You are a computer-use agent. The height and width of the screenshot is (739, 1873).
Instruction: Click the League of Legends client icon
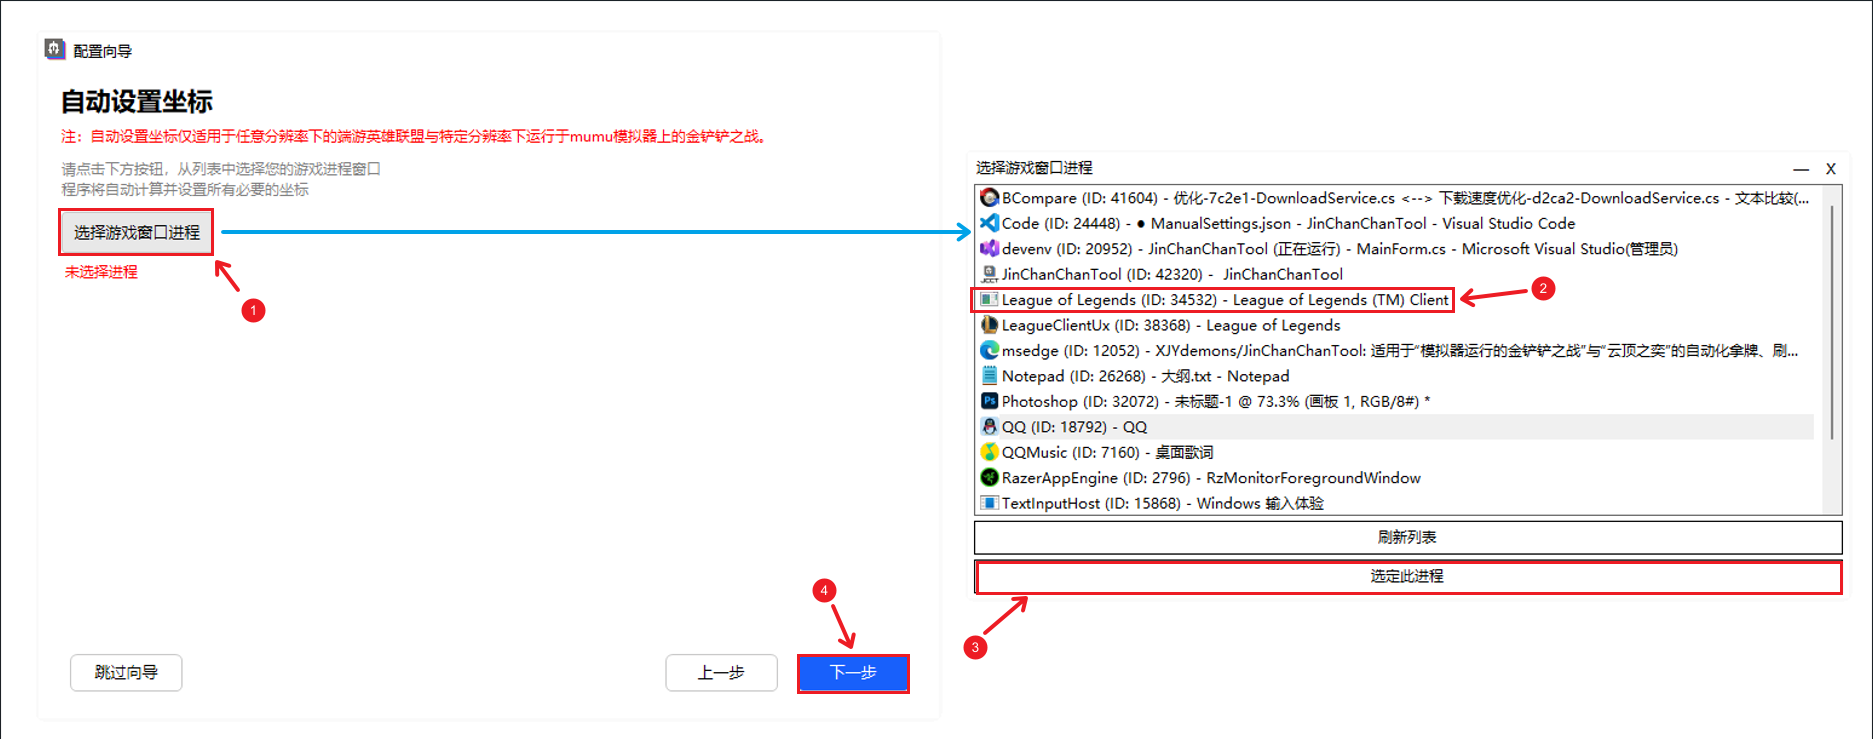click(x=989, y=299)
